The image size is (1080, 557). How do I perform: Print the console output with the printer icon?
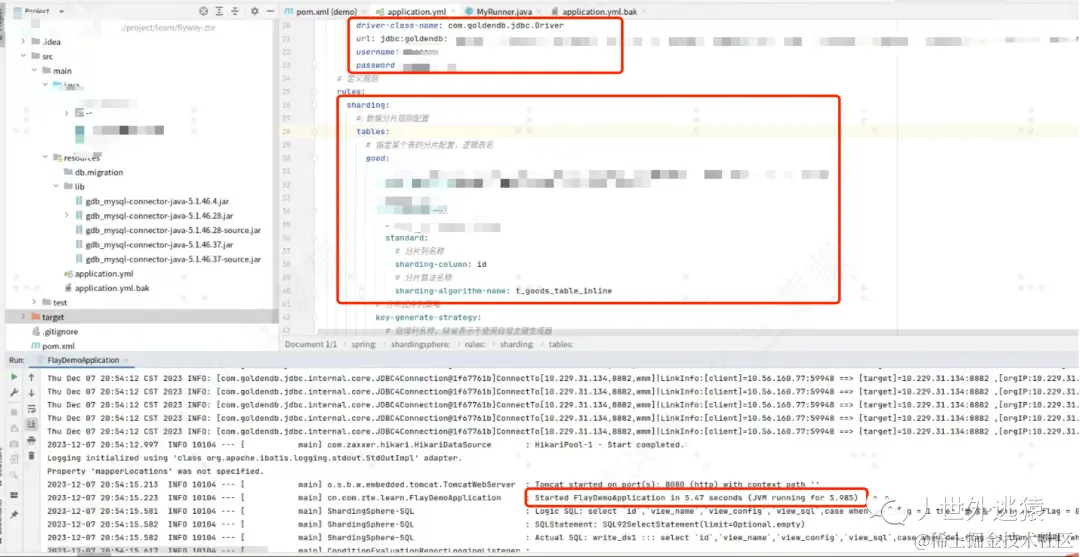(31, 440)
